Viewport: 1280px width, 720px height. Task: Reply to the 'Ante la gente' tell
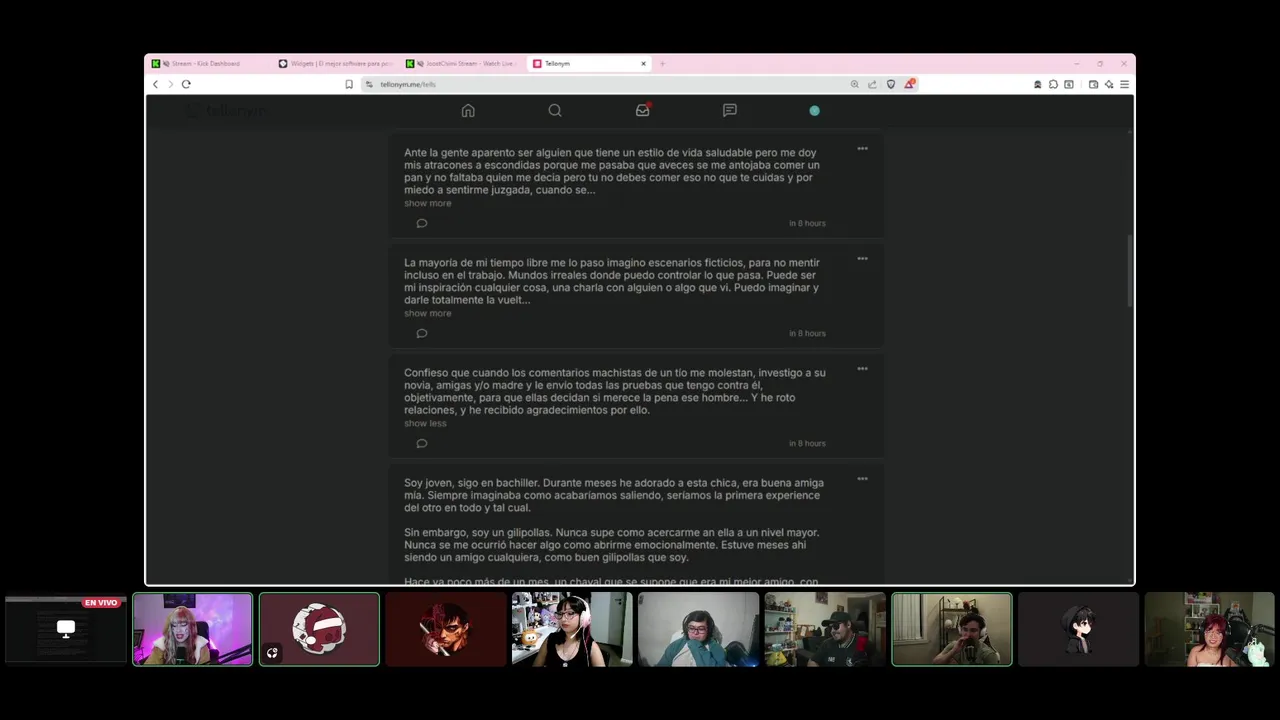click(421, 223)
